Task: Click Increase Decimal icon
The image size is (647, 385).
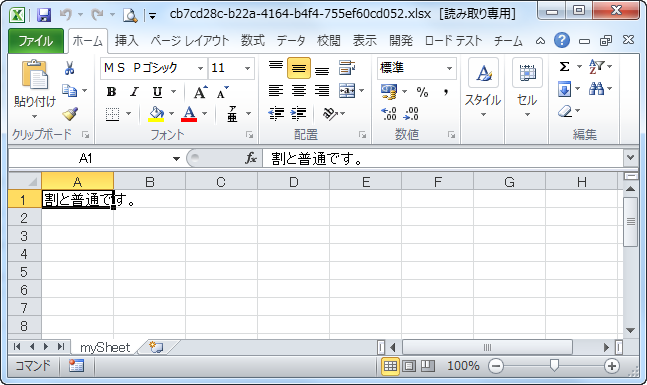Action: point(389,113)
